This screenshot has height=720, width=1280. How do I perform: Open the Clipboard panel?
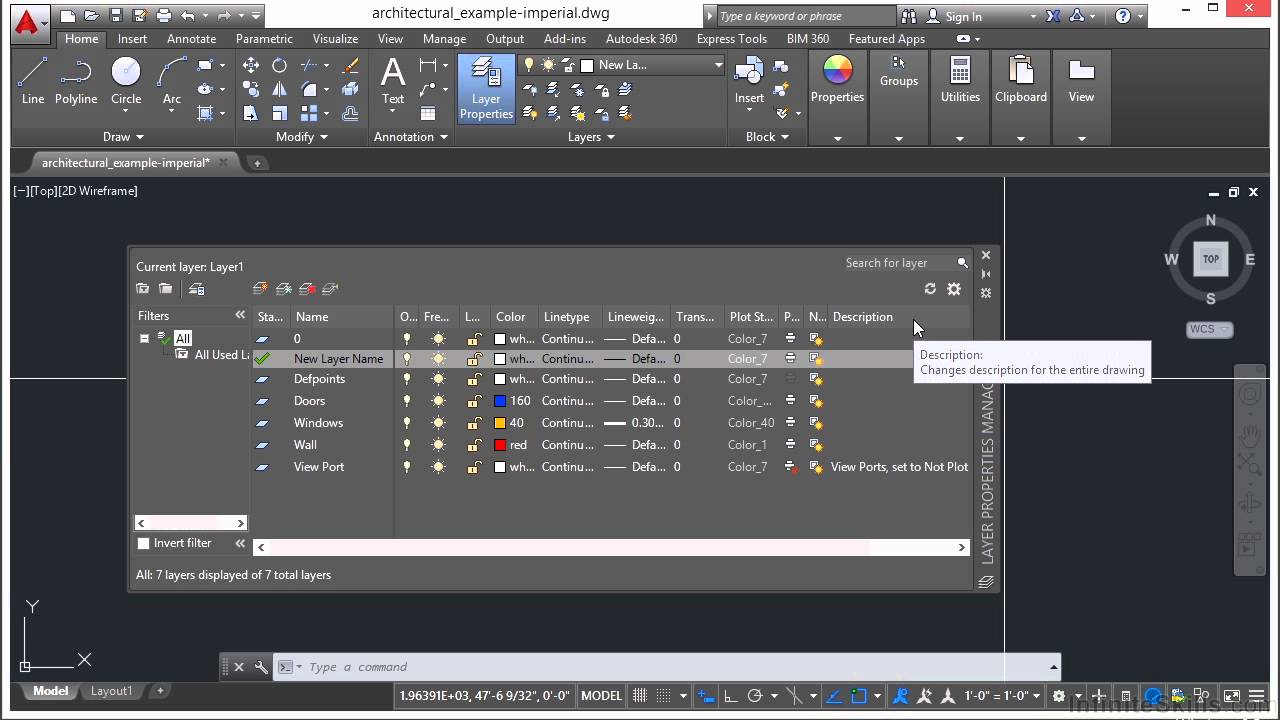[x=1021, y=80]
